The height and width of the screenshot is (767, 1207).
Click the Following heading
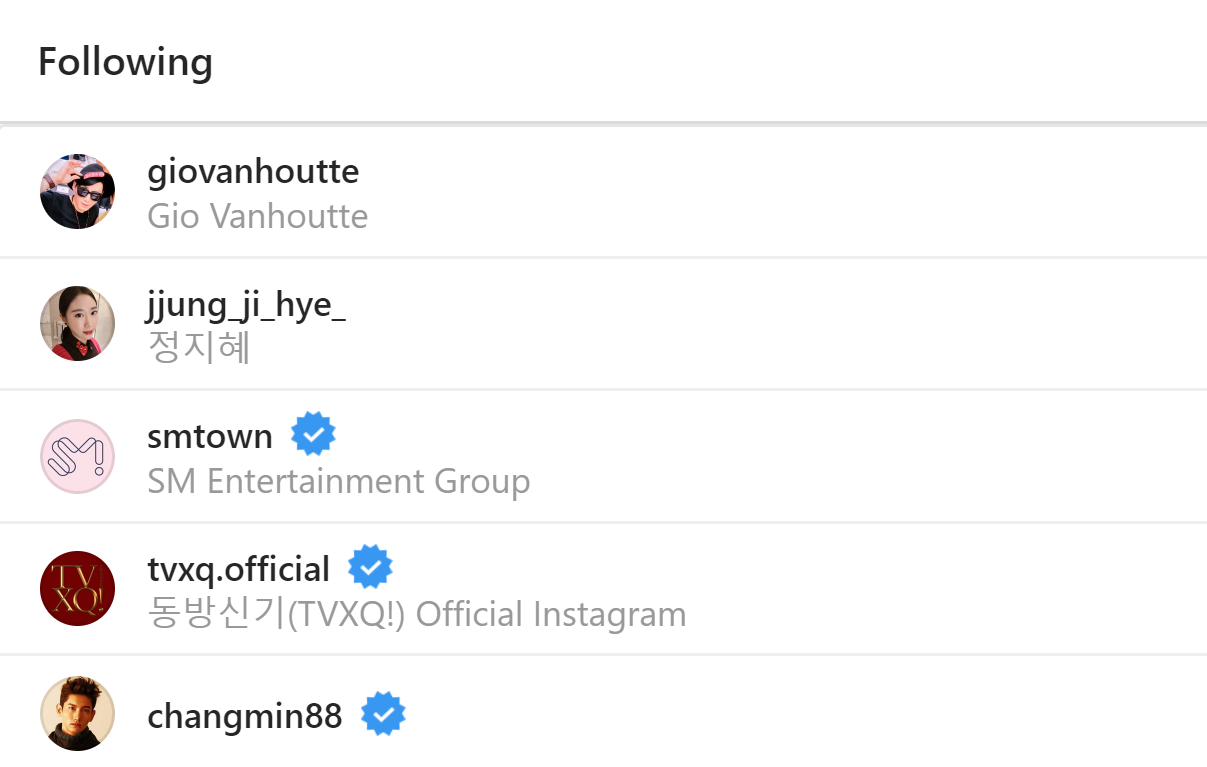pos(125,62)
